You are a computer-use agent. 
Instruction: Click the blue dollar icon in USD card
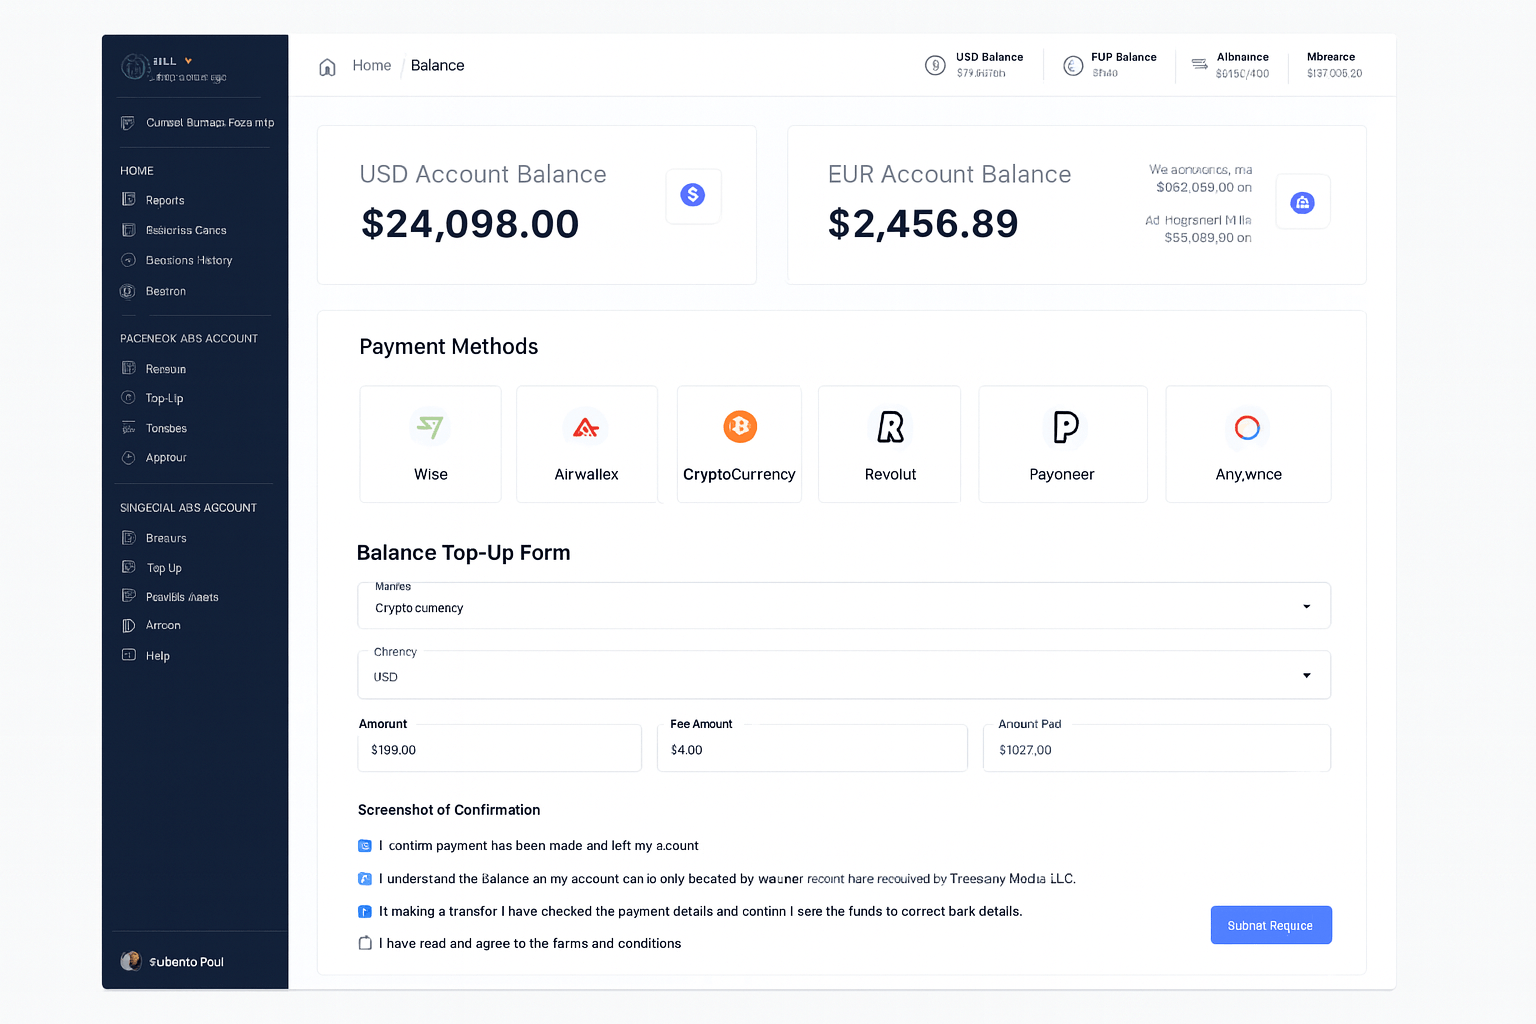pos(693,195)
